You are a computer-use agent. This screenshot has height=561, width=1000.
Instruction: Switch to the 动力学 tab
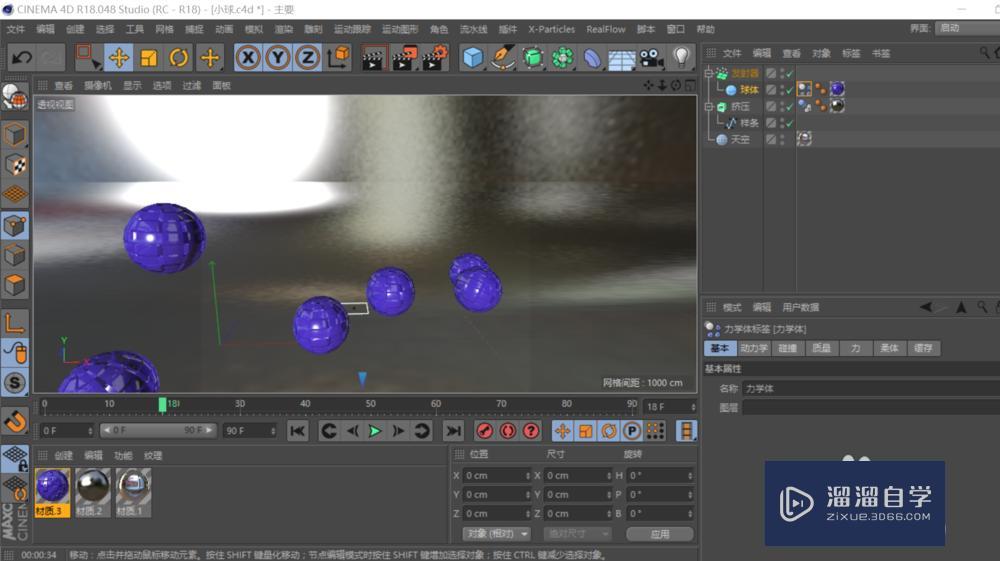[x=754, y=348]
